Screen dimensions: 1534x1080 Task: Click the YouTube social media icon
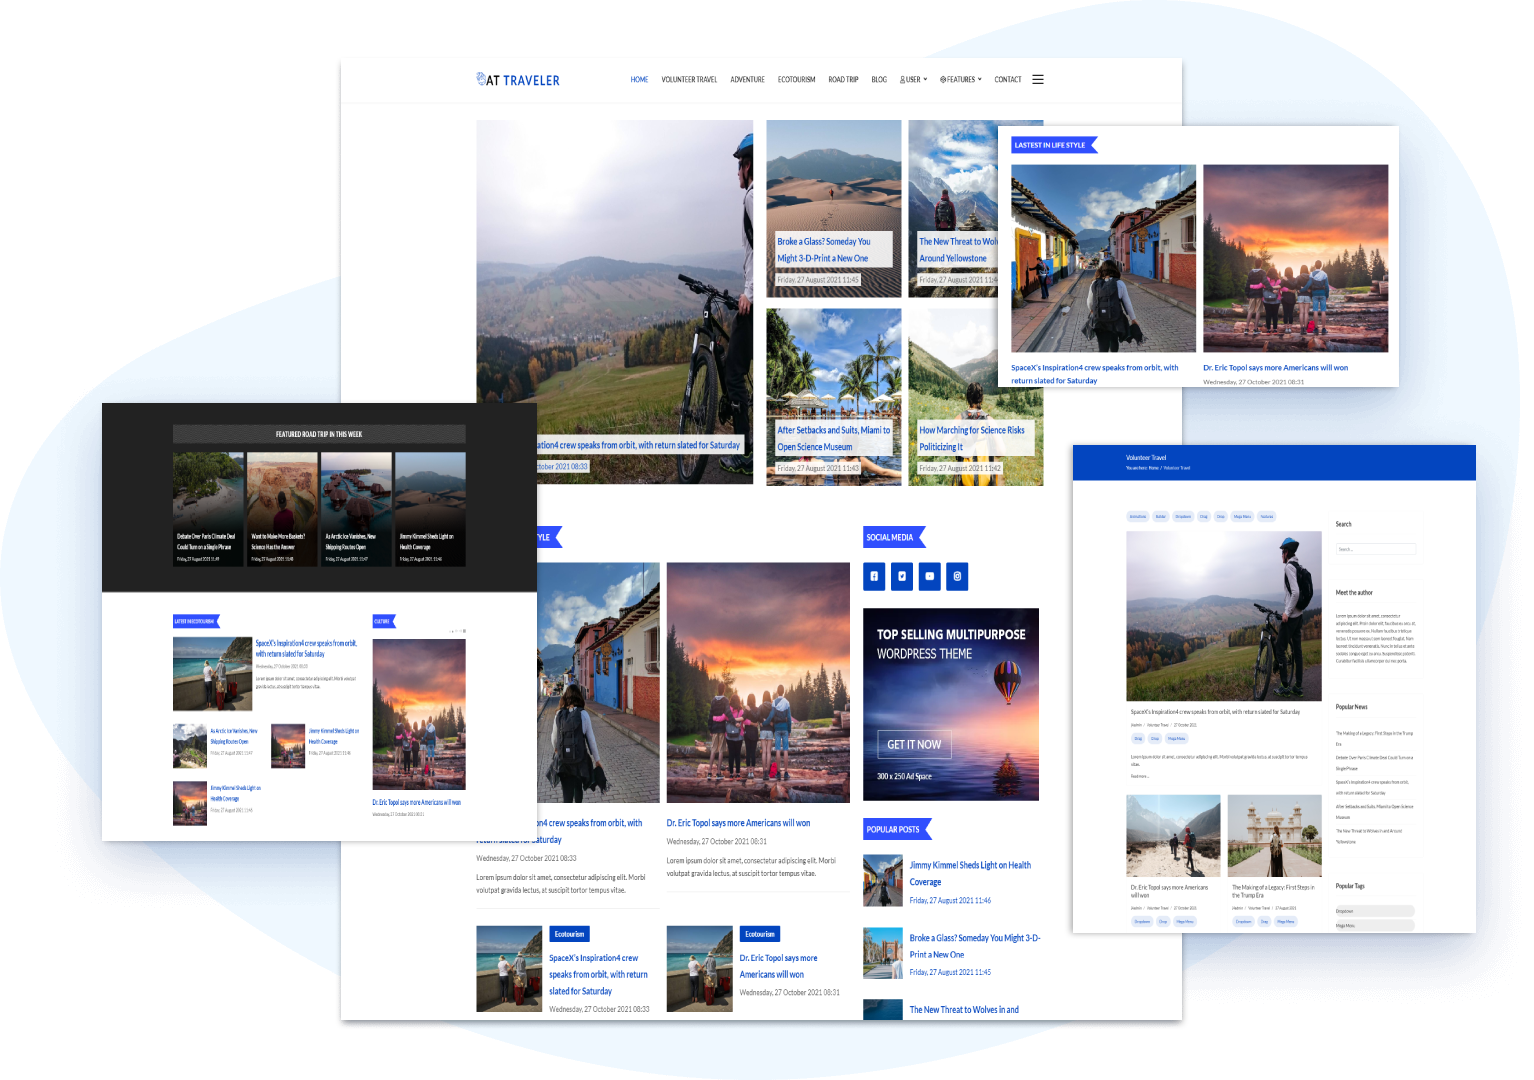point(930,576)
